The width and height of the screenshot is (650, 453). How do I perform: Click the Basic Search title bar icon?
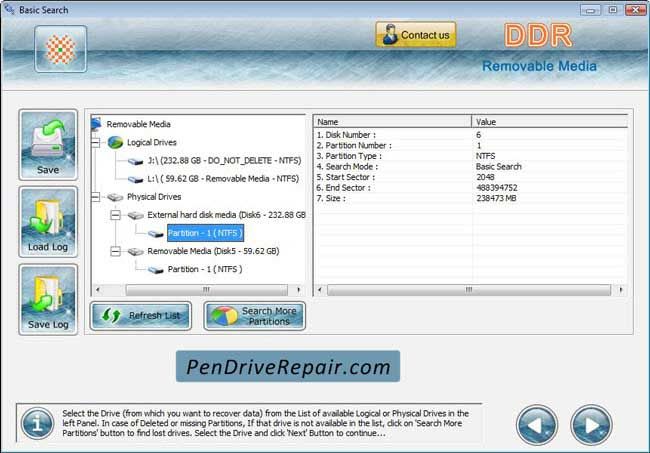[9, 9]
